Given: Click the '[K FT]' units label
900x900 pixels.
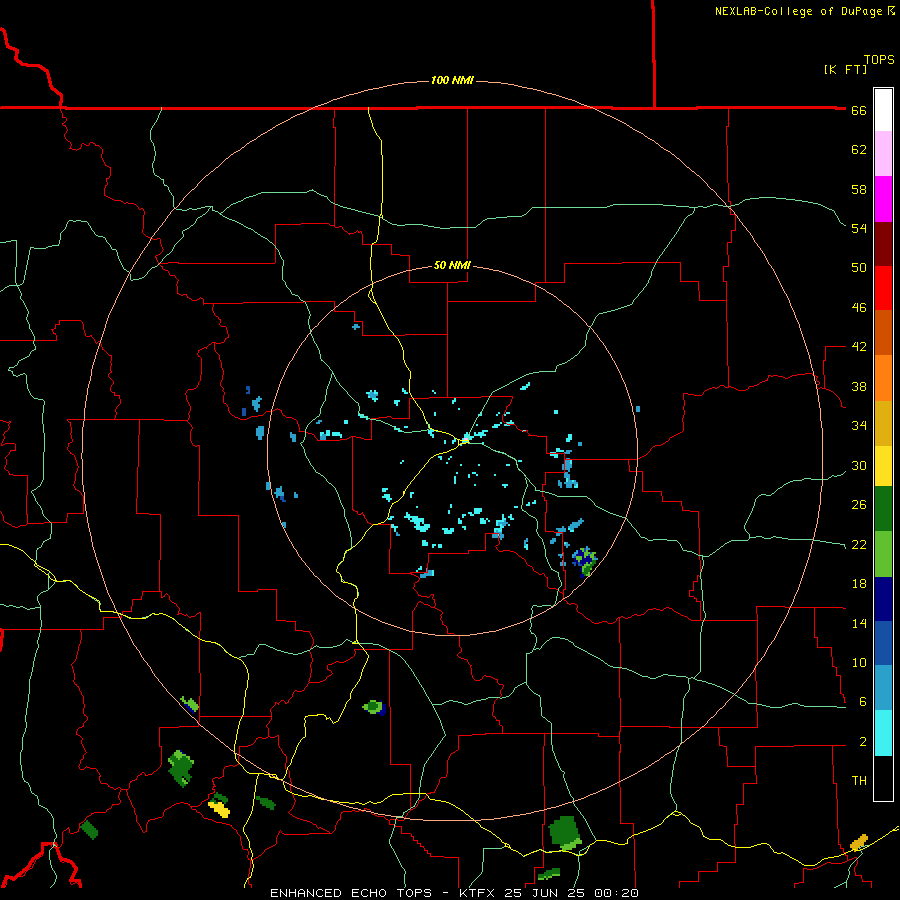Looking at the screenshot, I should (845, 70).
